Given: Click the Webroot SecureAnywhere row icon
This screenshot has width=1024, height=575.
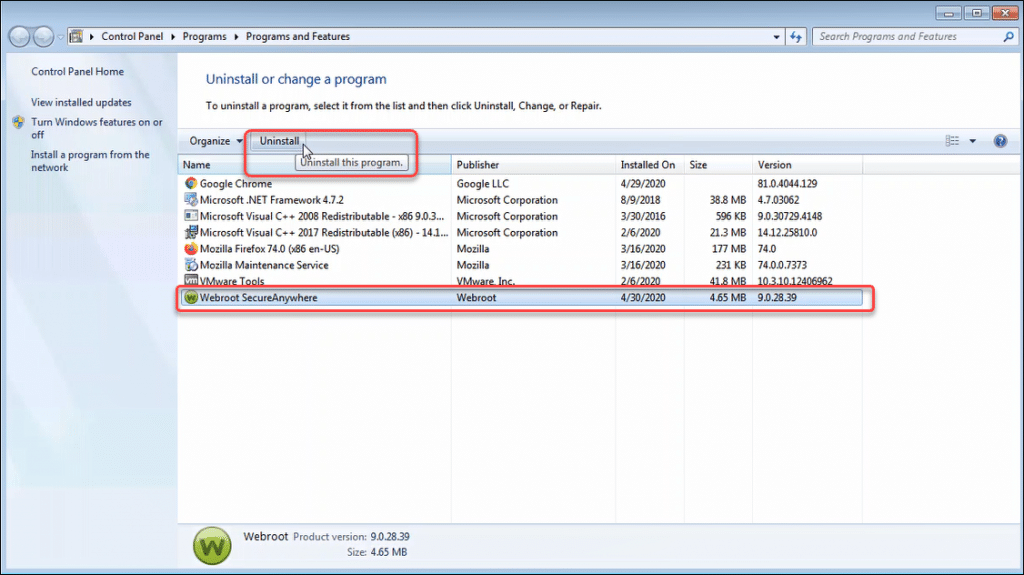Looking at the screenshot, I should coord(191,297).
